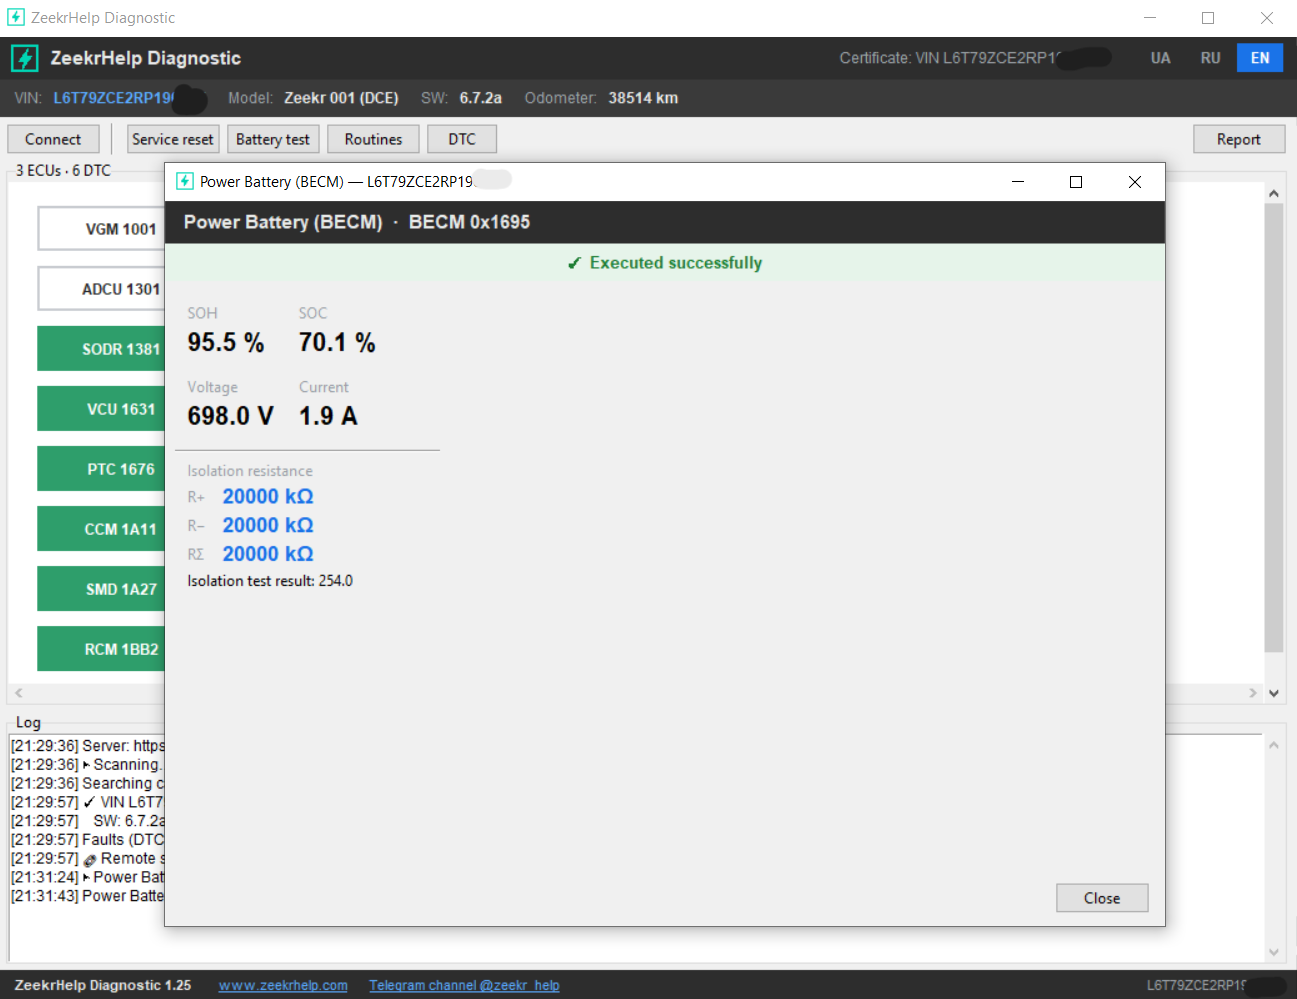Switch interface language to UA

[x=1160, y=58]
